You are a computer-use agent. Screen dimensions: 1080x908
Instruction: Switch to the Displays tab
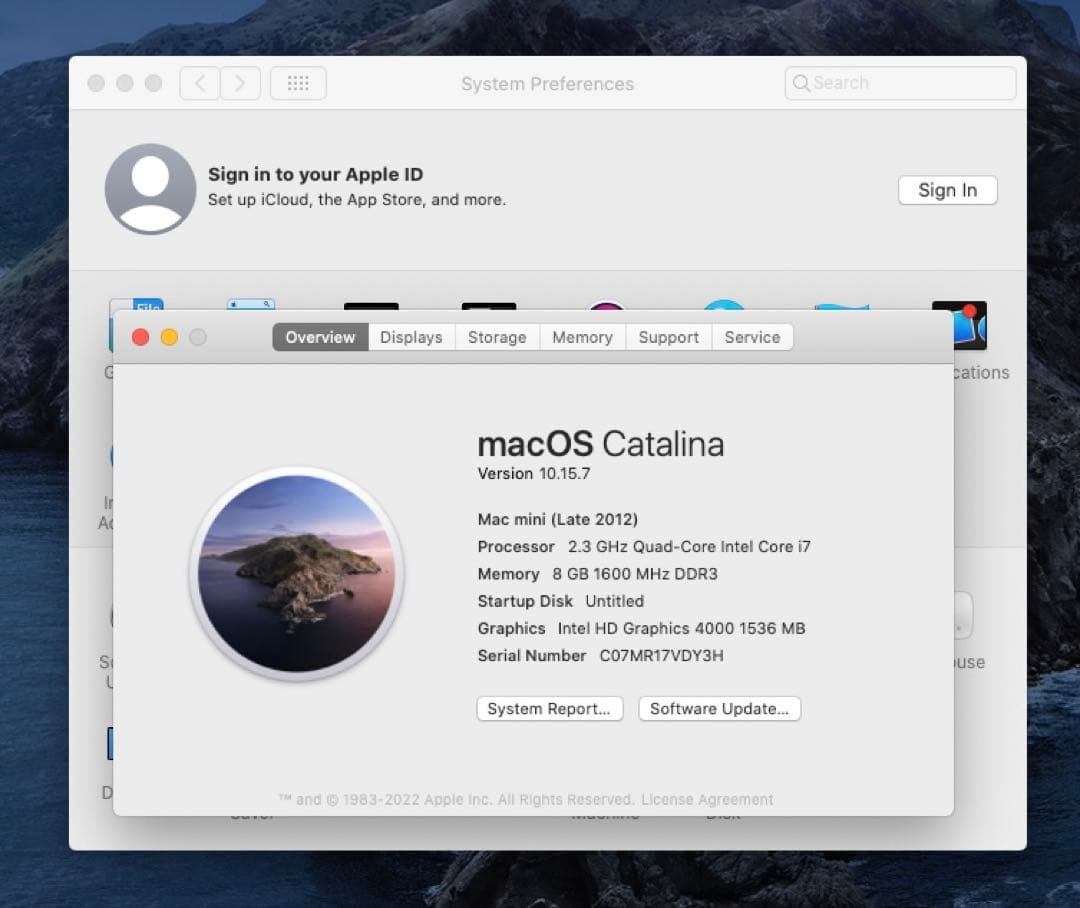click(x=411, y=337)
